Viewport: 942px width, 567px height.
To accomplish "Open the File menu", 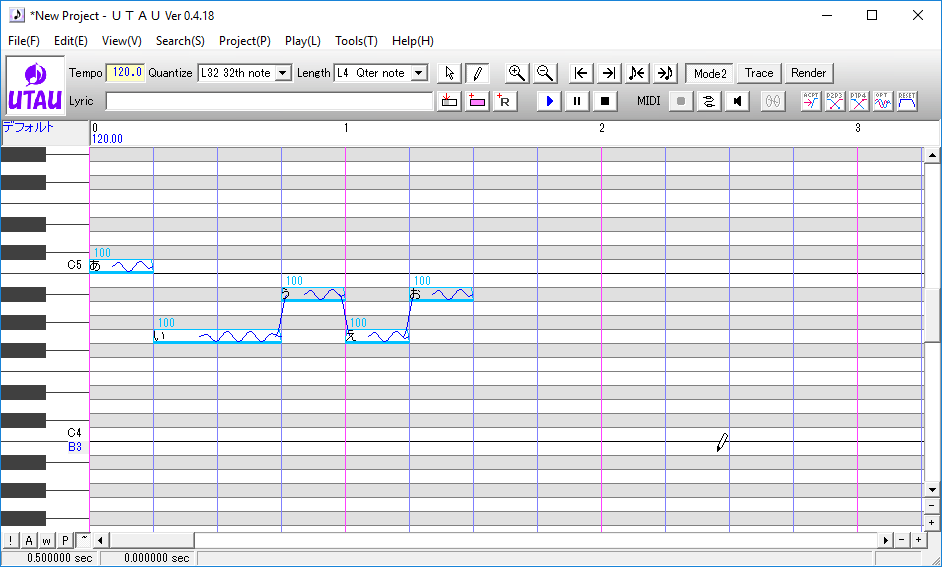I will 24,41.
